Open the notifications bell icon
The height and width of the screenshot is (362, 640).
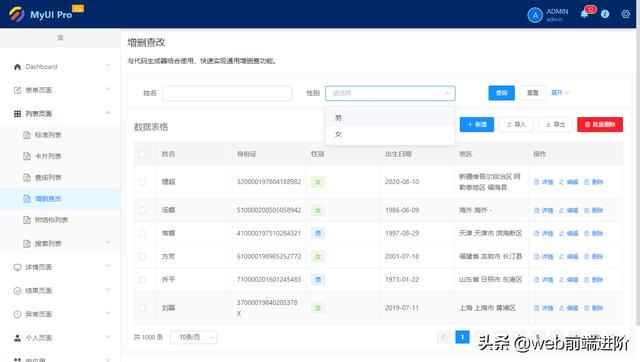click(584, 14)
